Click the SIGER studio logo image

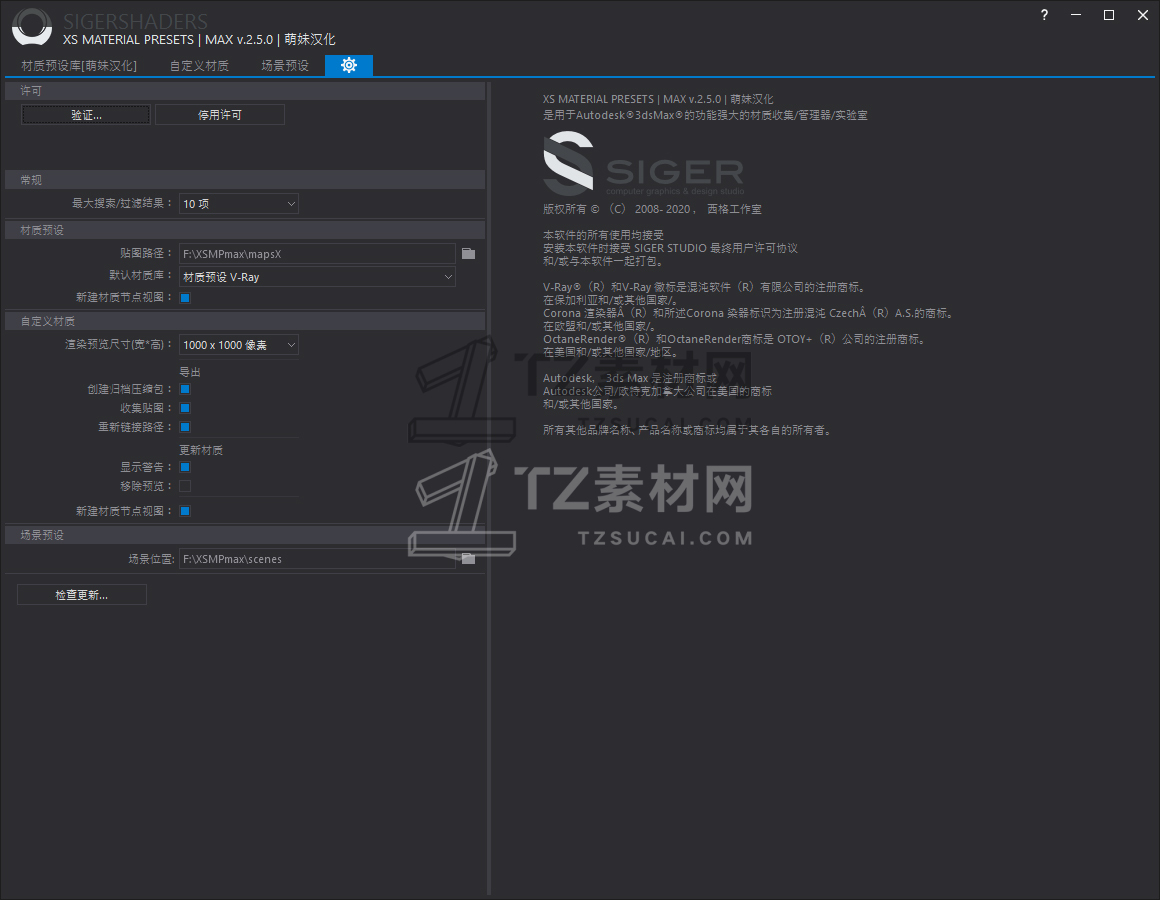[644, 163]
